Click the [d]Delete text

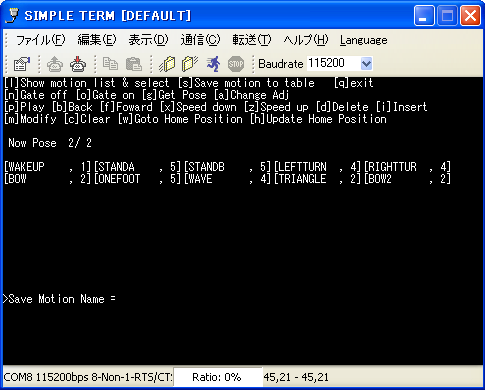point(342,107)
